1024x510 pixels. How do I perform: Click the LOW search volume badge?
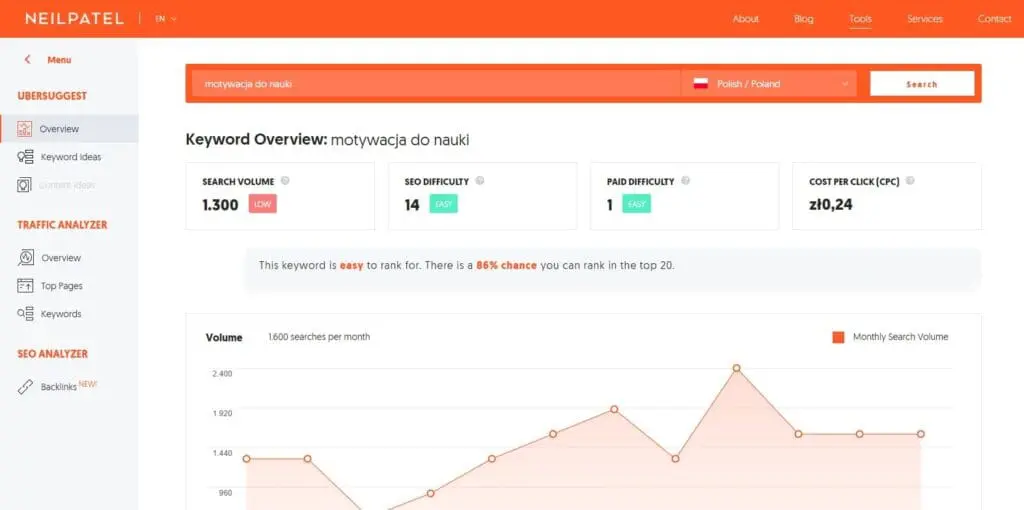pos(263,204)
